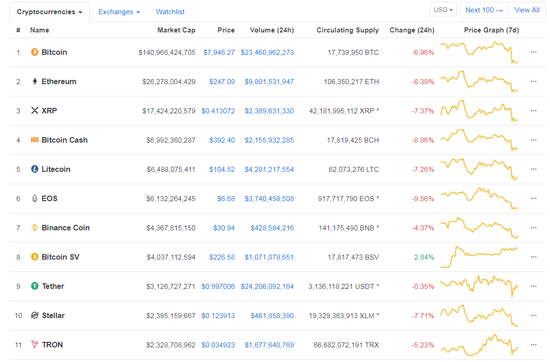This screenshot has width=550, height=362.
Task: Click the Tether logo icon
Action: 34,286
